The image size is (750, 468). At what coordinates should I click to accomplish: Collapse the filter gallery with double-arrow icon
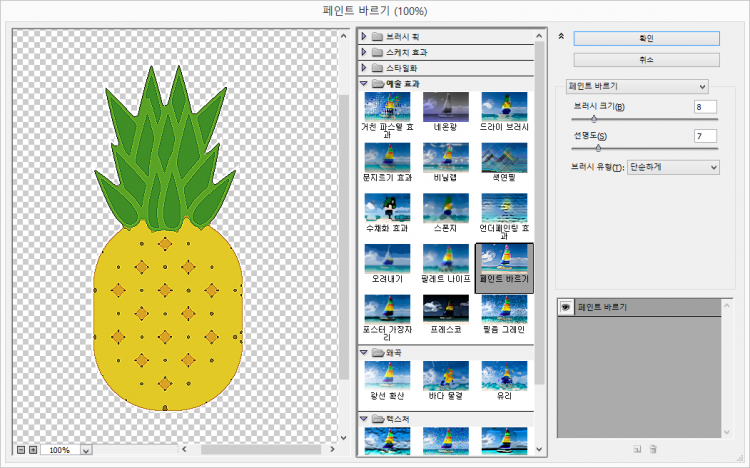point(562,36)
